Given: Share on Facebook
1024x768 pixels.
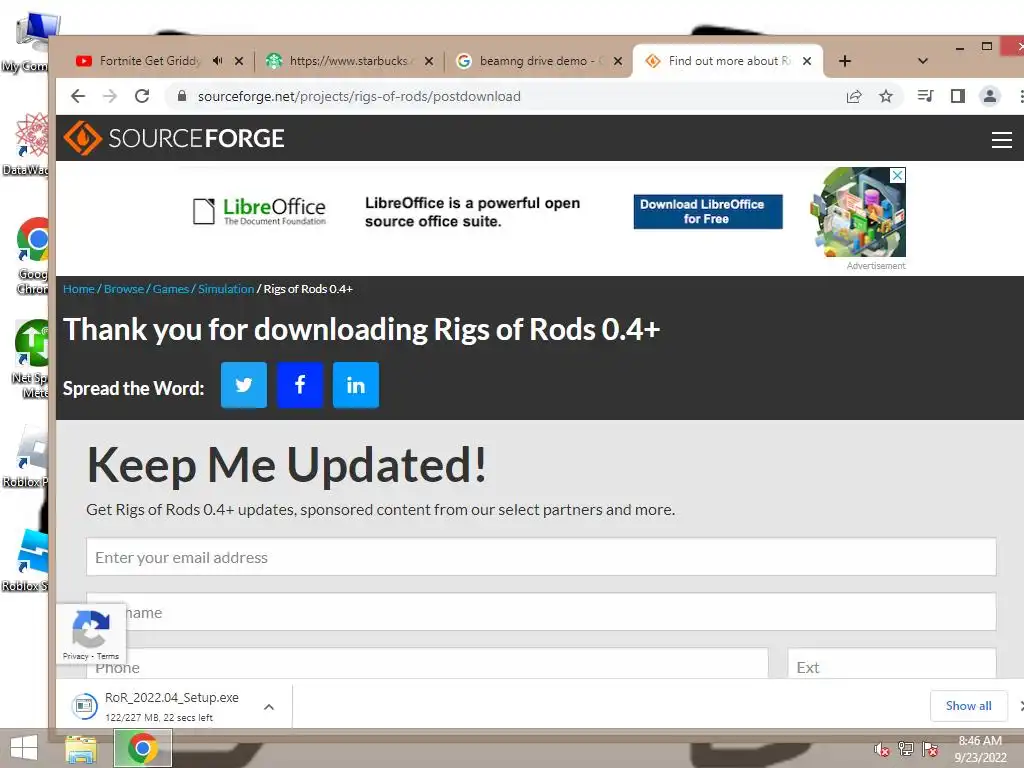Looking at the screenshot, I should (300, 385).
